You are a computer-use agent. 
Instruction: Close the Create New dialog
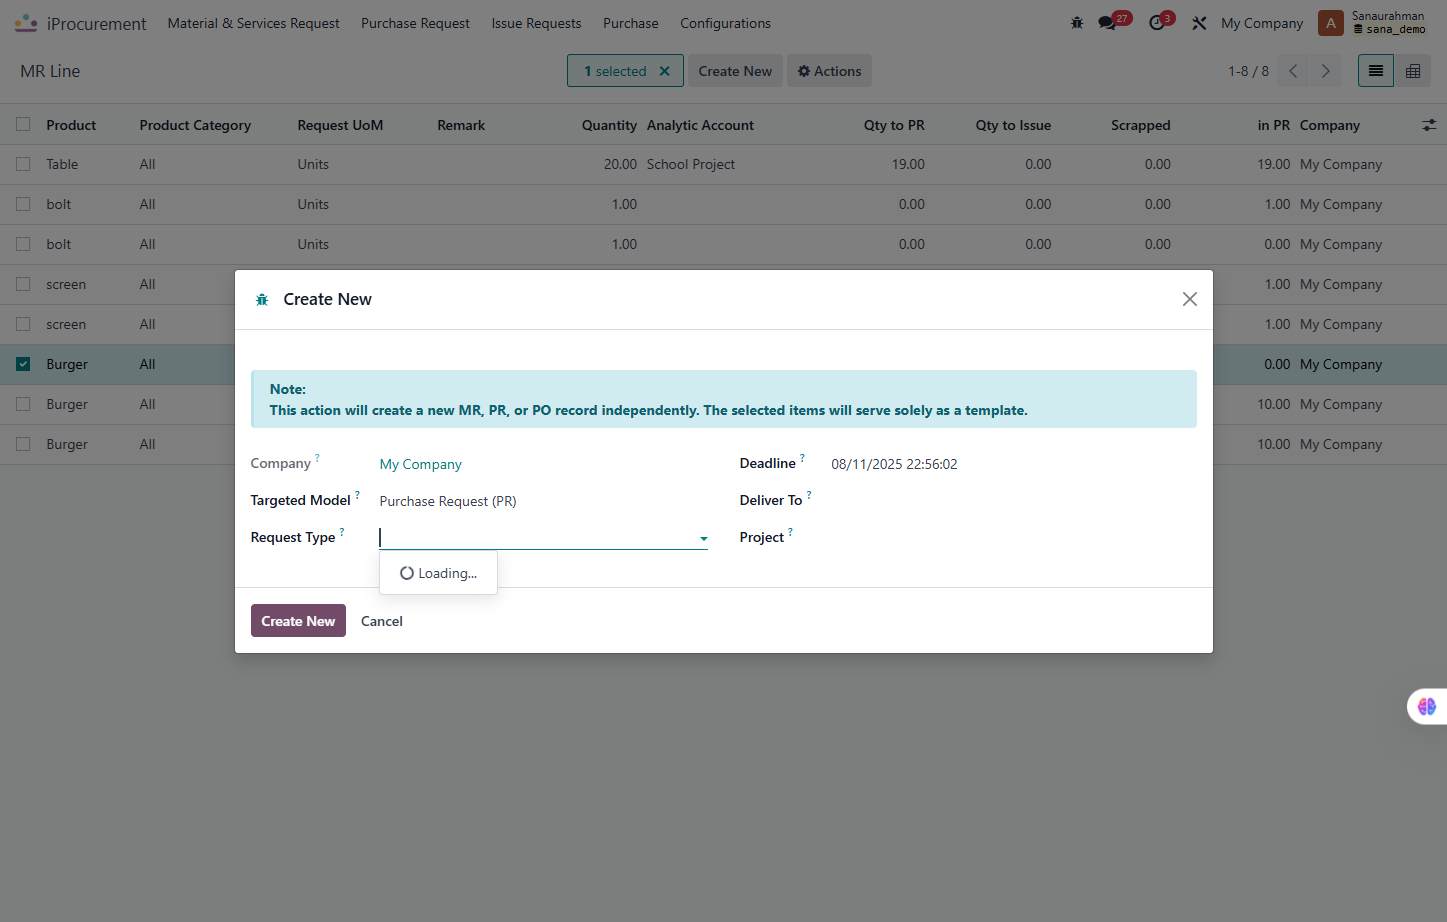(1190, 299)
